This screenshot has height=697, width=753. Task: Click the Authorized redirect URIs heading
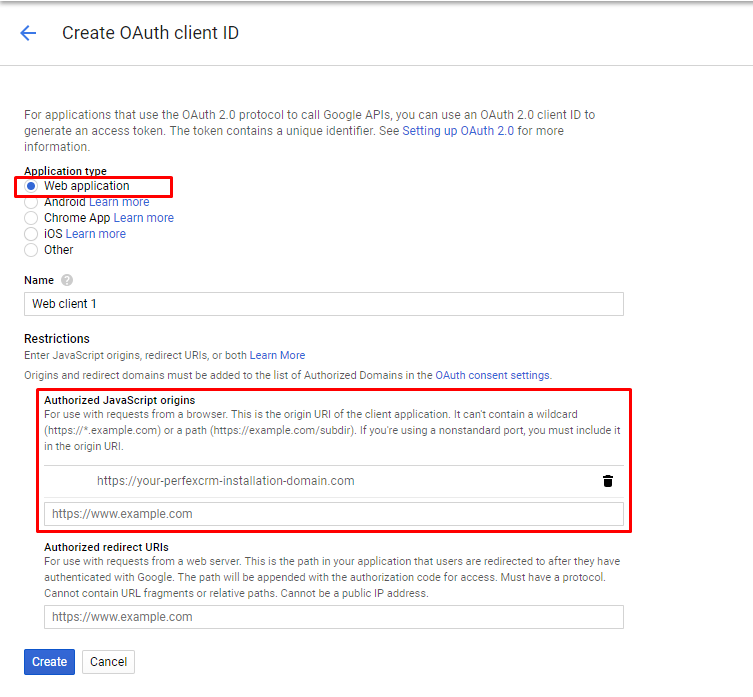click(106, 547)
